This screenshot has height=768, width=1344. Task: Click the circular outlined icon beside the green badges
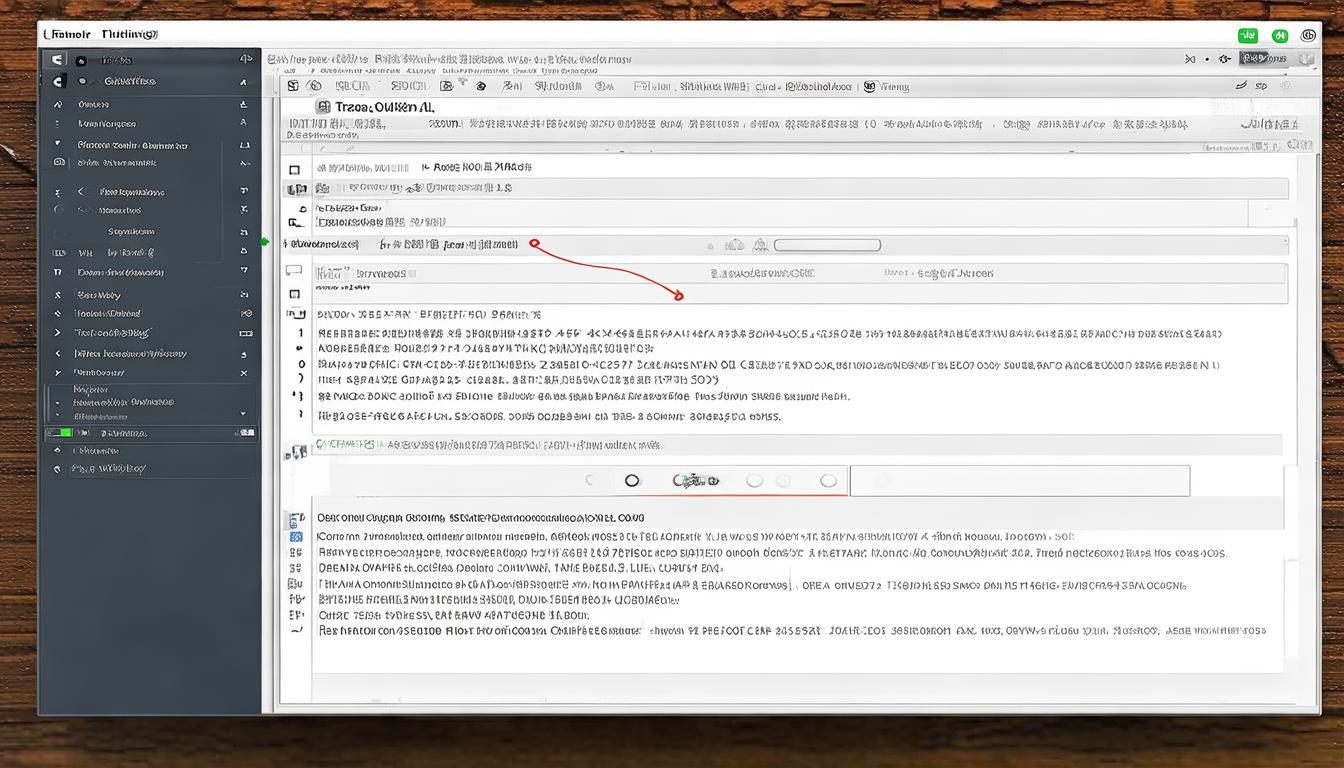pos(1308,35)
